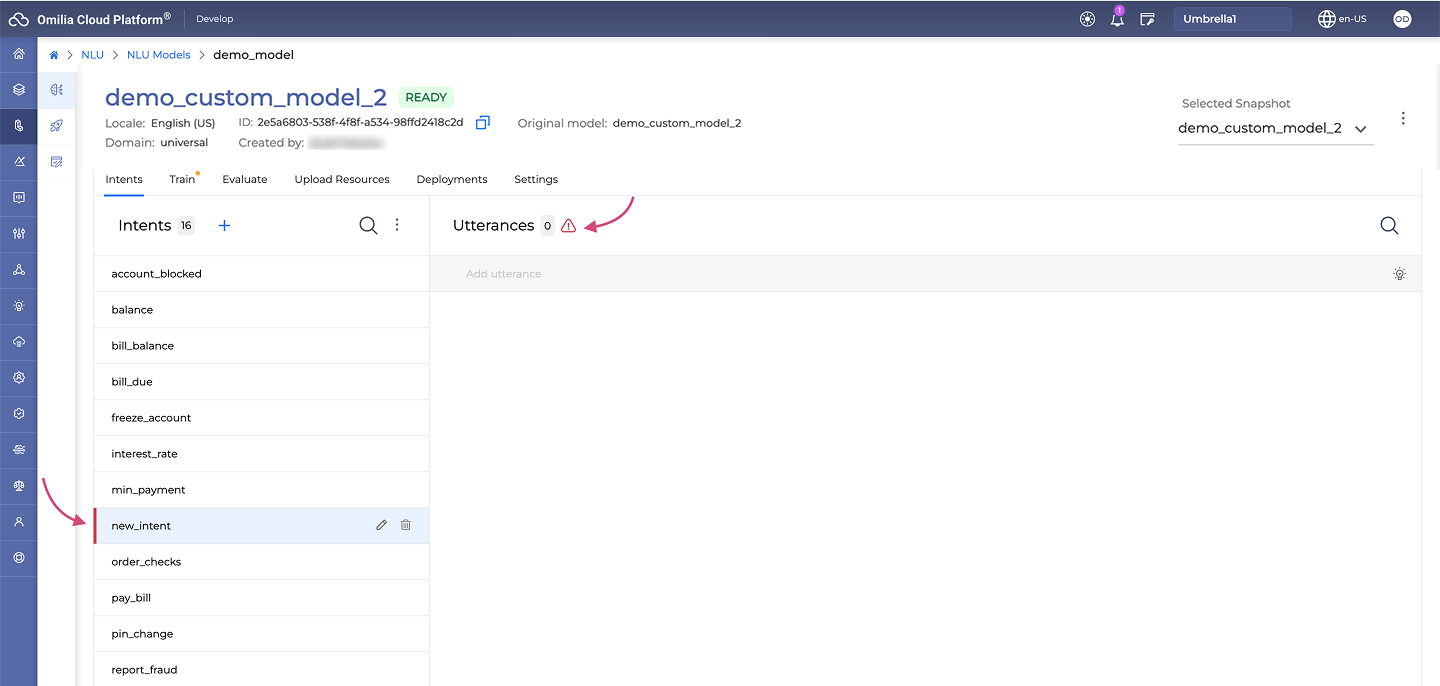Open the en-US language selector

point(1342,19)
